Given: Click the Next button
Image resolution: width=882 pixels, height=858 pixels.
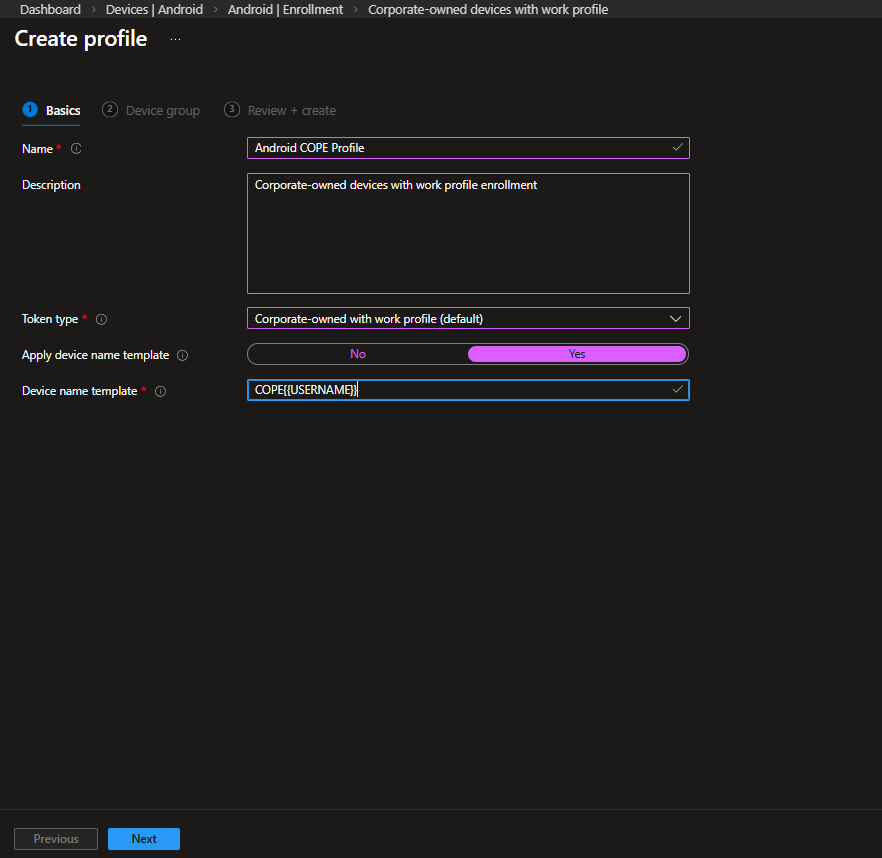Looking at the screenshot, I should 144,839.
